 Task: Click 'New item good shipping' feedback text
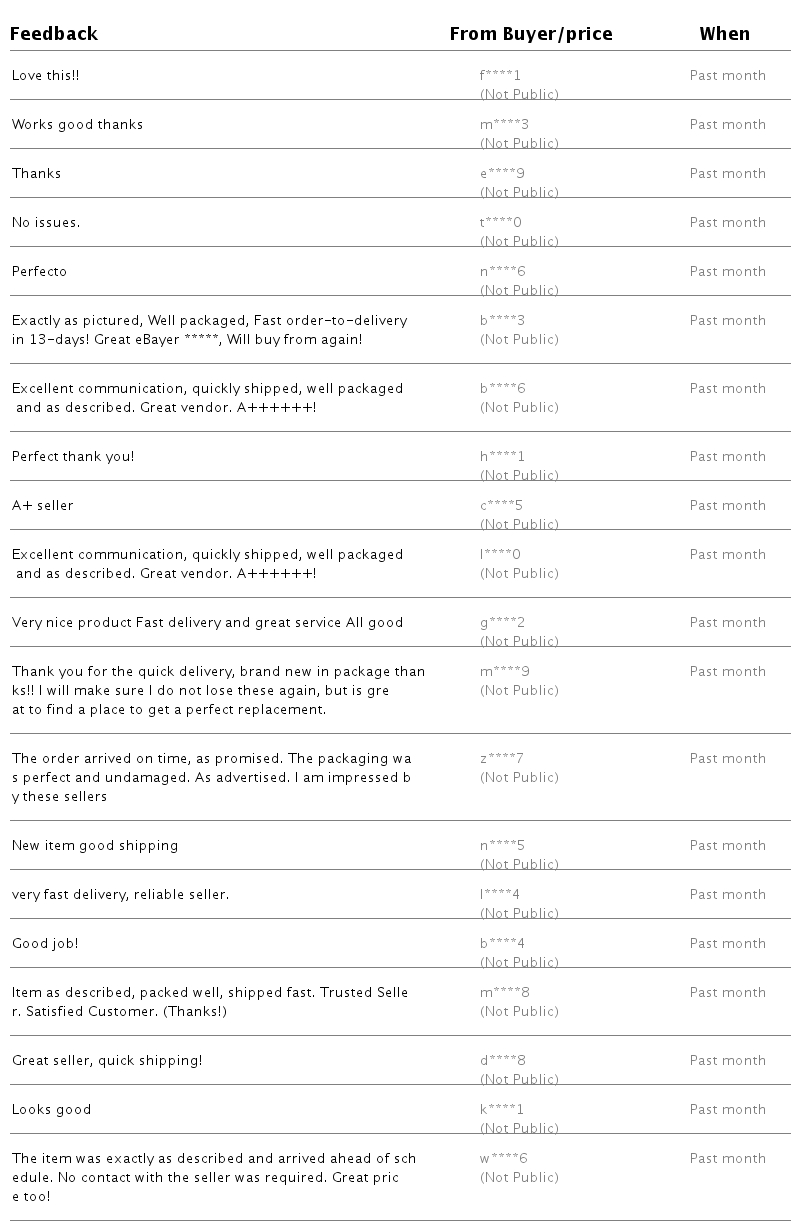click(x=95, y=845)
